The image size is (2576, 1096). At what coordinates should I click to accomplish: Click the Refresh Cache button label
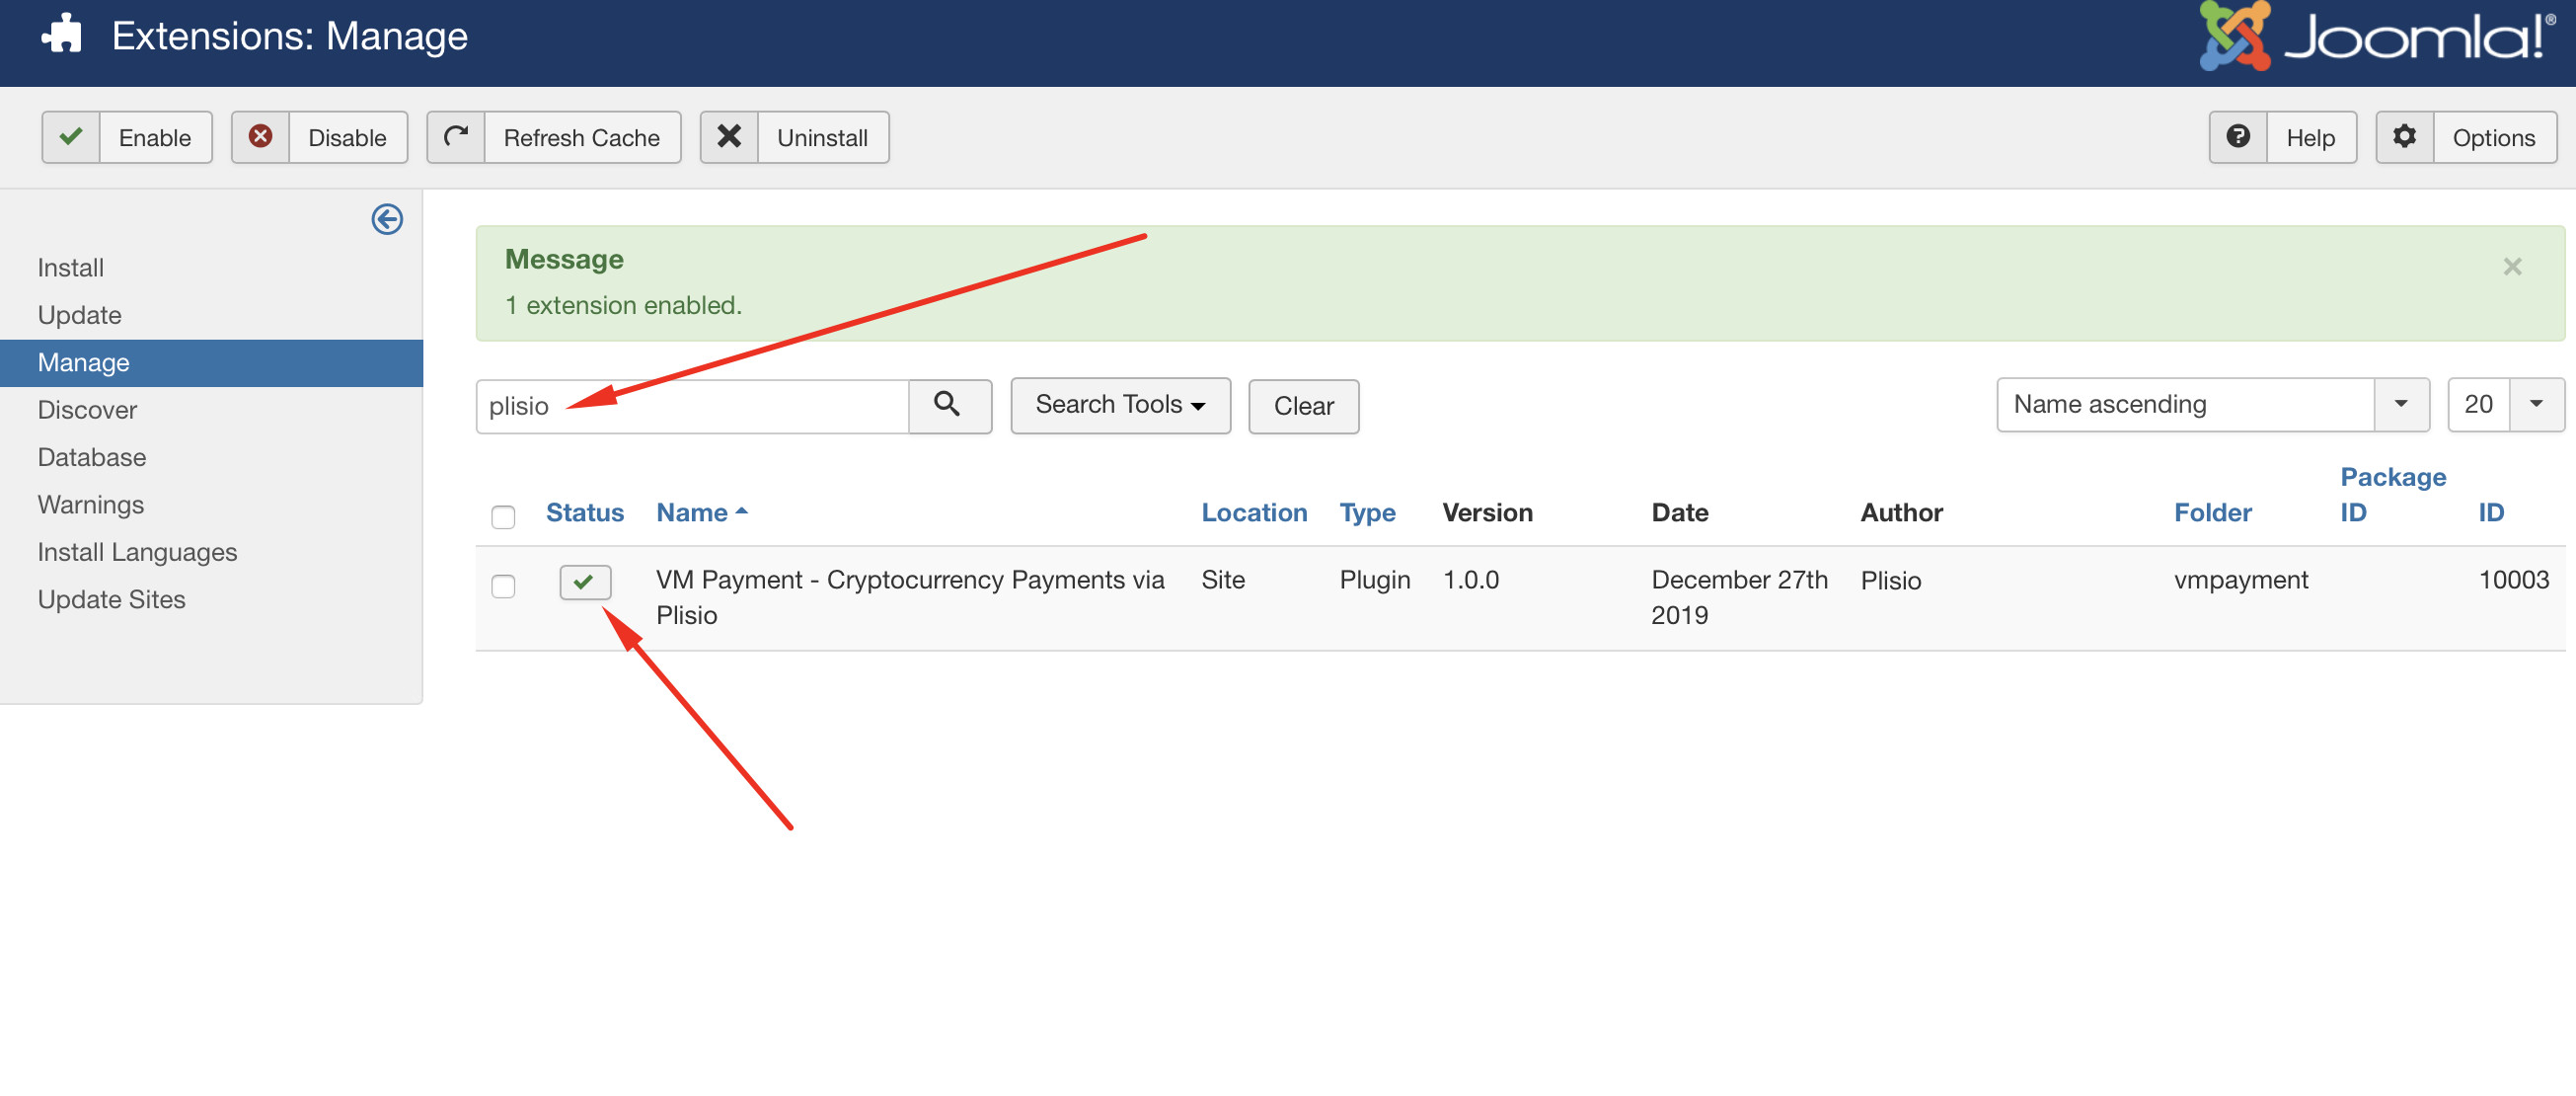(x=582, y=138)
